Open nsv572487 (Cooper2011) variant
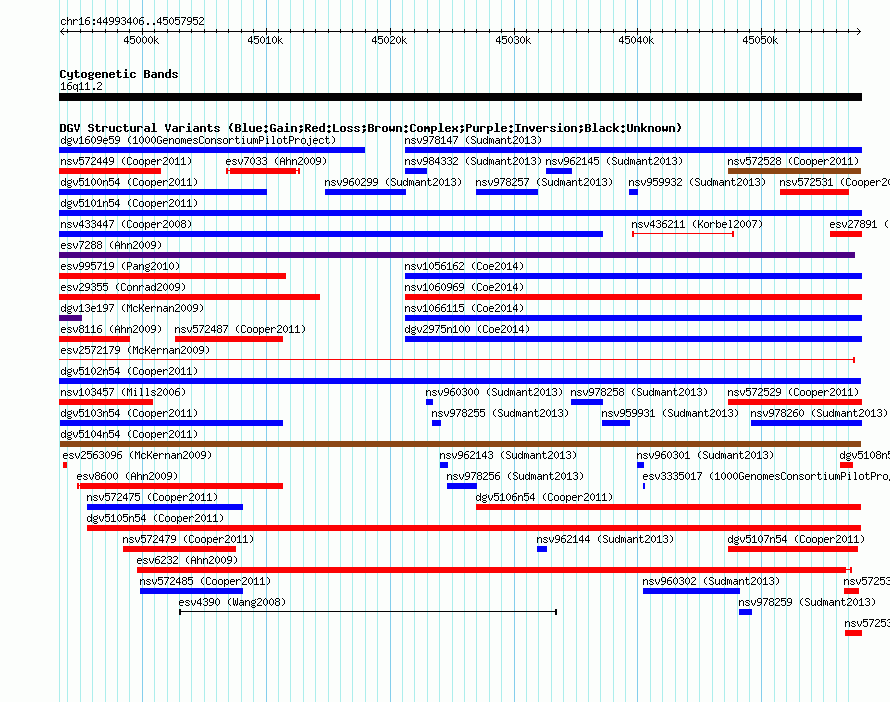 click(x=240, y=329)
